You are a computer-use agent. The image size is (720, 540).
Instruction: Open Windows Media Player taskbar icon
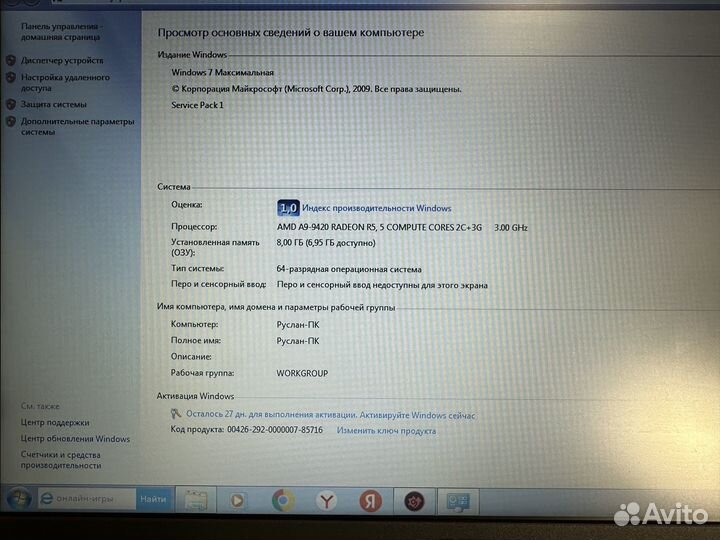pos(237,500)
